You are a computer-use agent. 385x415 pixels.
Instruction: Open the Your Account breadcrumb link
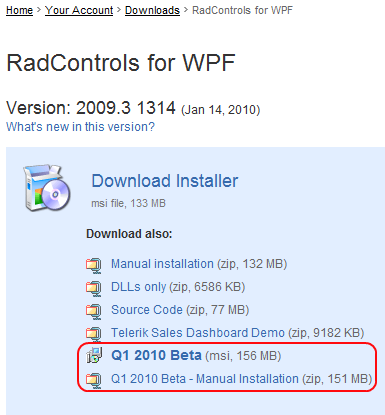(x=79, y=10)
